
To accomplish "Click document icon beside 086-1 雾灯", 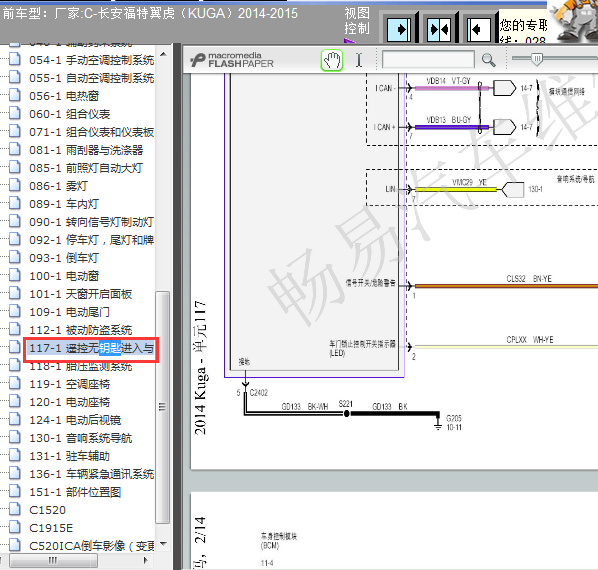I will click(x=14, y=185).
